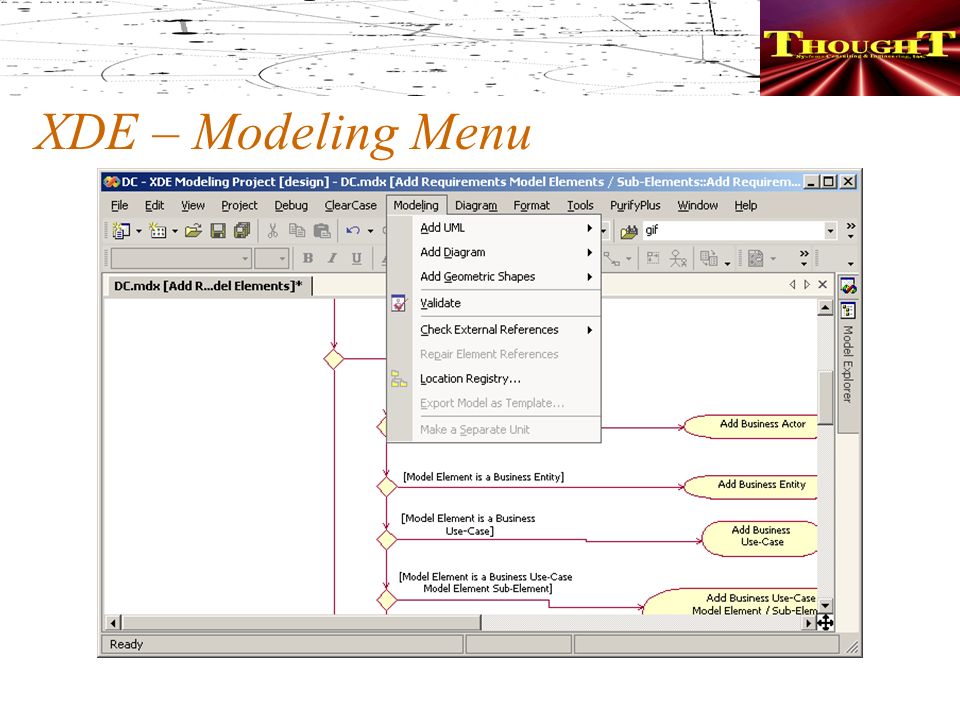Click the Validate menu icon
This screenshot has width=960, height=720.
(399, 303)
